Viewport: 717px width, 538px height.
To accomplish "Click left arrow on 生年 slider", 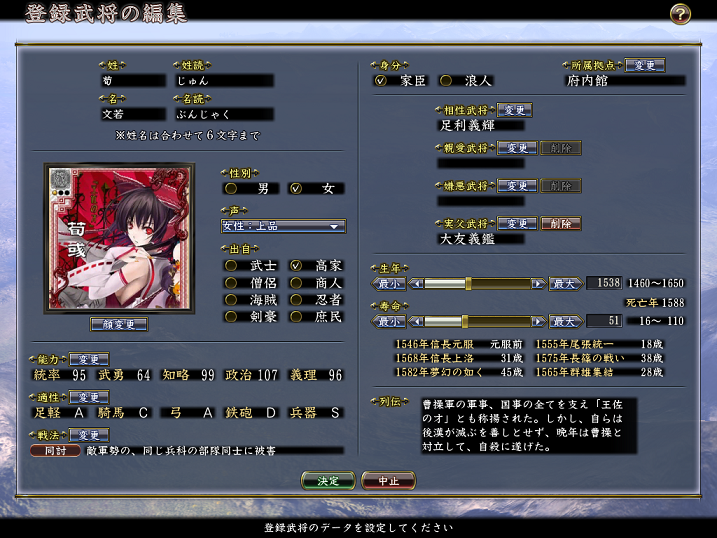I will pyautogui.click(x=416, y=284).
